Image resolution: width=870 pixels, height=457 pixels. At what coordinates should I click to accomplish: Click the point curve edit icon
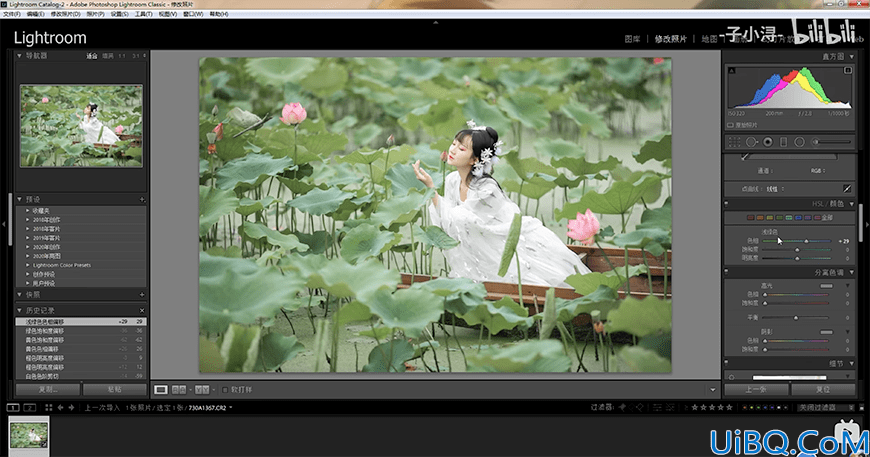847,189
